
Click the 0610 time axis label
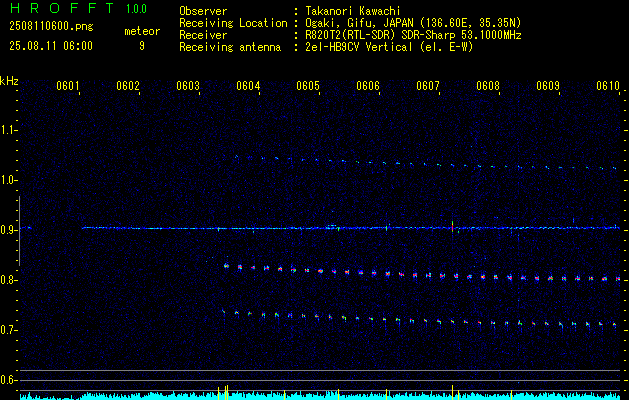[x=608, y=86]
